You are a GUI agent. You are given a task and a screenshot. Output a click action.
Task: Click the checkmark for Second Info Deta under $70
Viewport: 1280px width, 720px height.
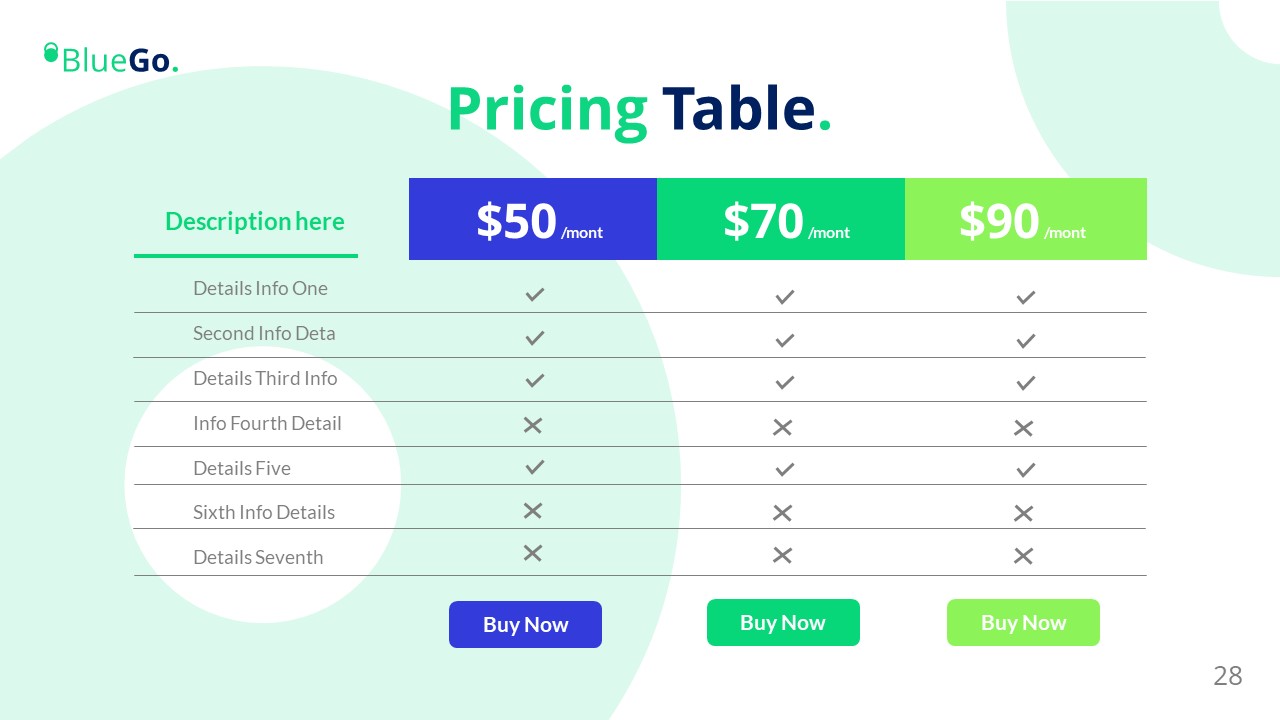point(785,340)
